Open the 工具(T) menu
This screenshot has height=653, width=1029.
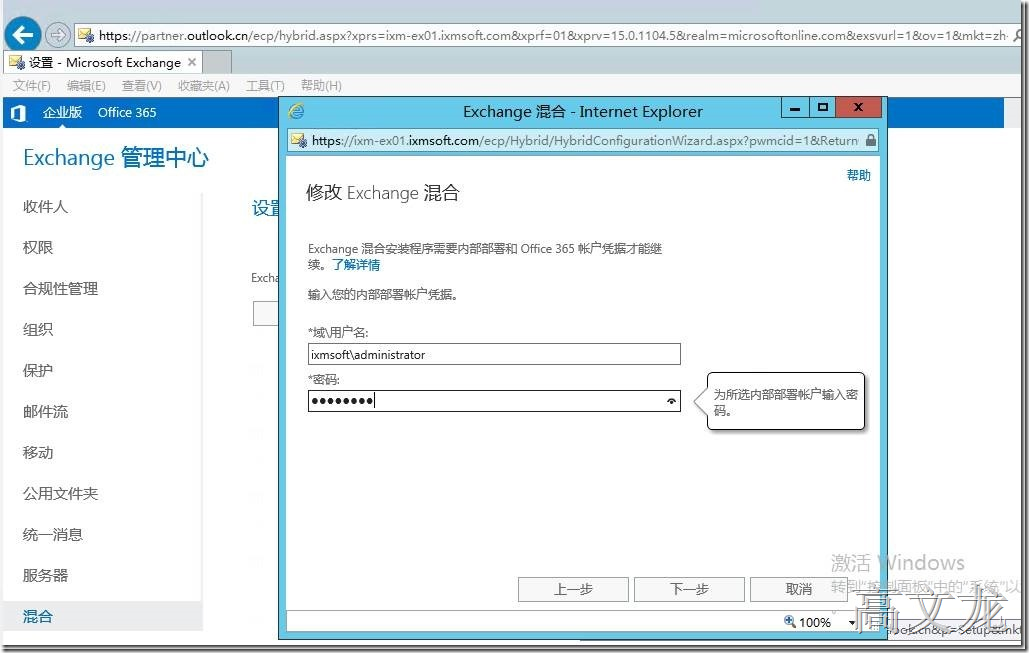265,86
